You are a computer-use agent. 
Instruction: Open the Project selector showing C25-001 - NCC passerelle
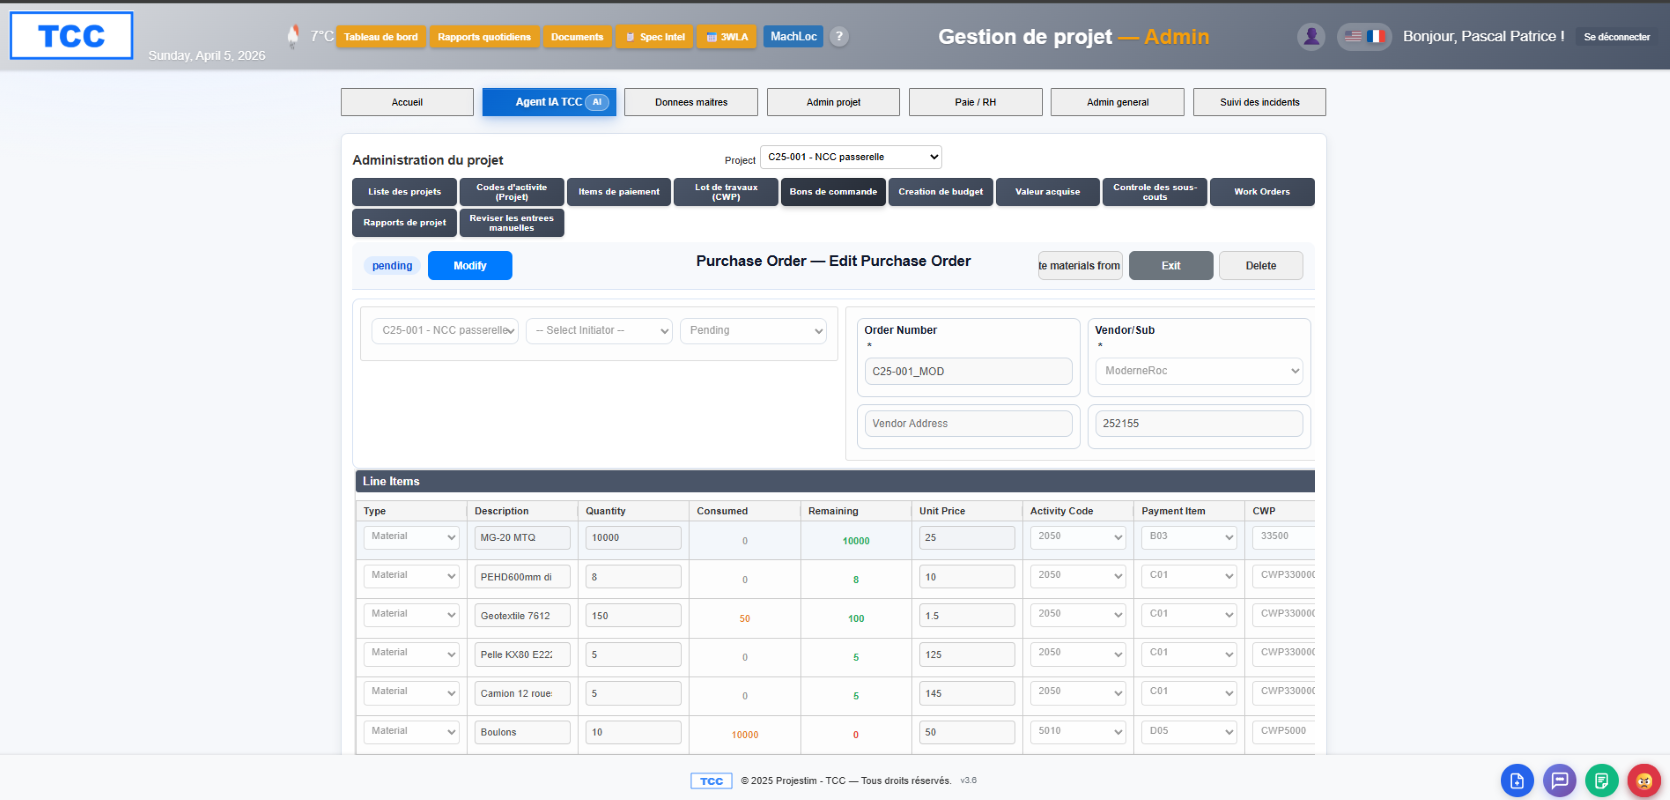click(851, 157)
